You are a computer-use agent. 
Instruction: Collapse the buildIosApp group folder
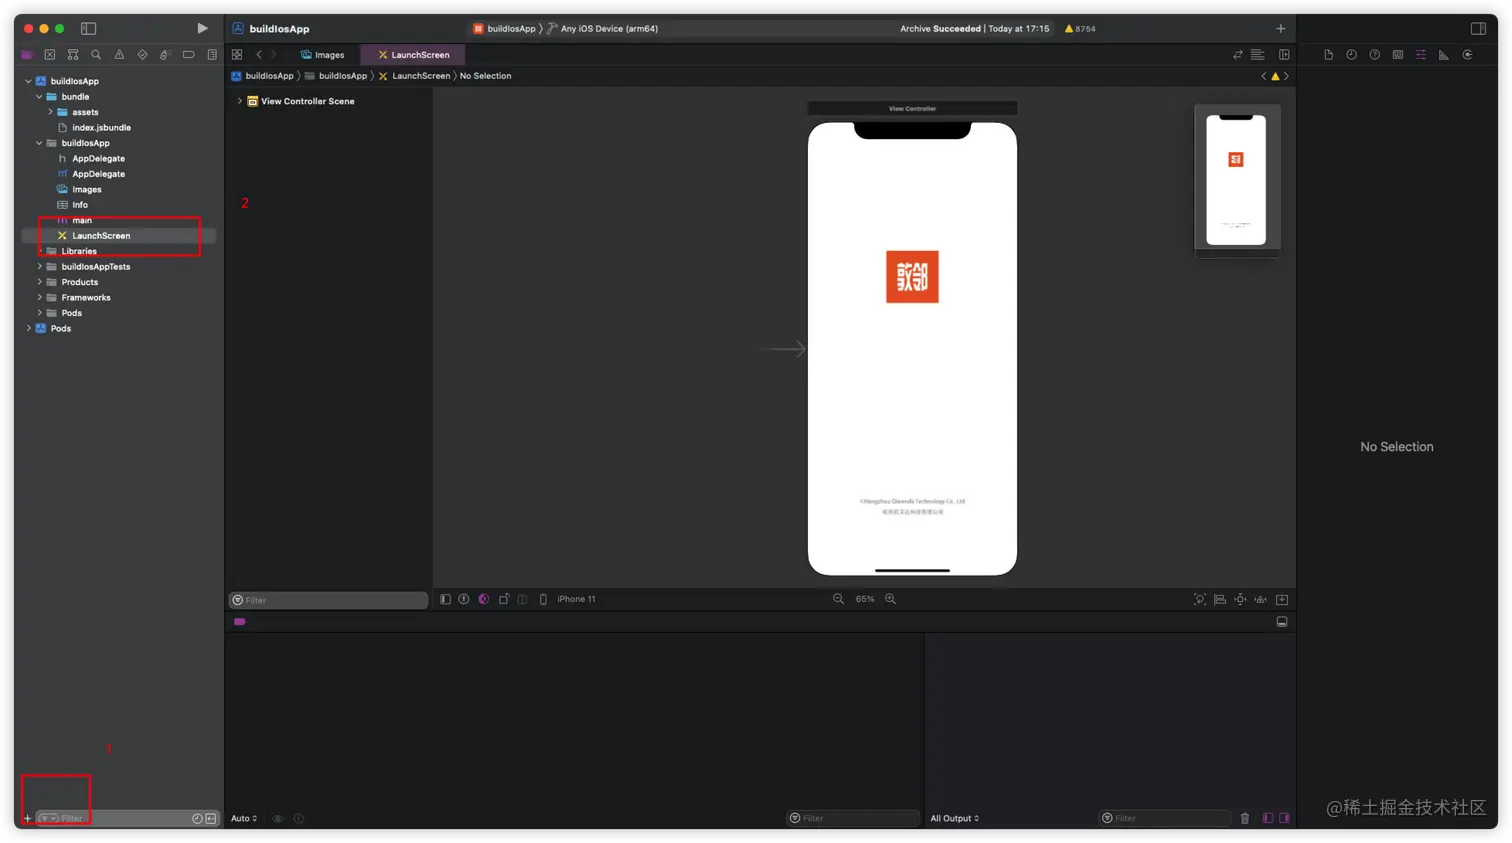coord(39,143)
